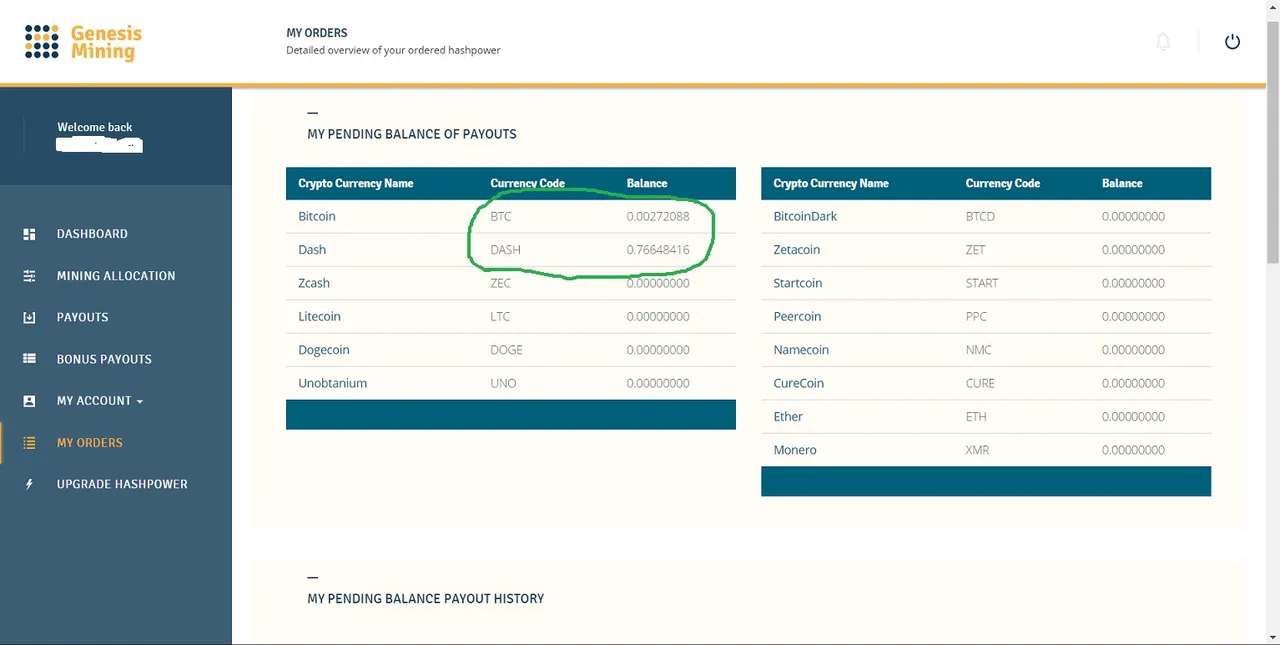Click the ZET currency code

[975, 250]
